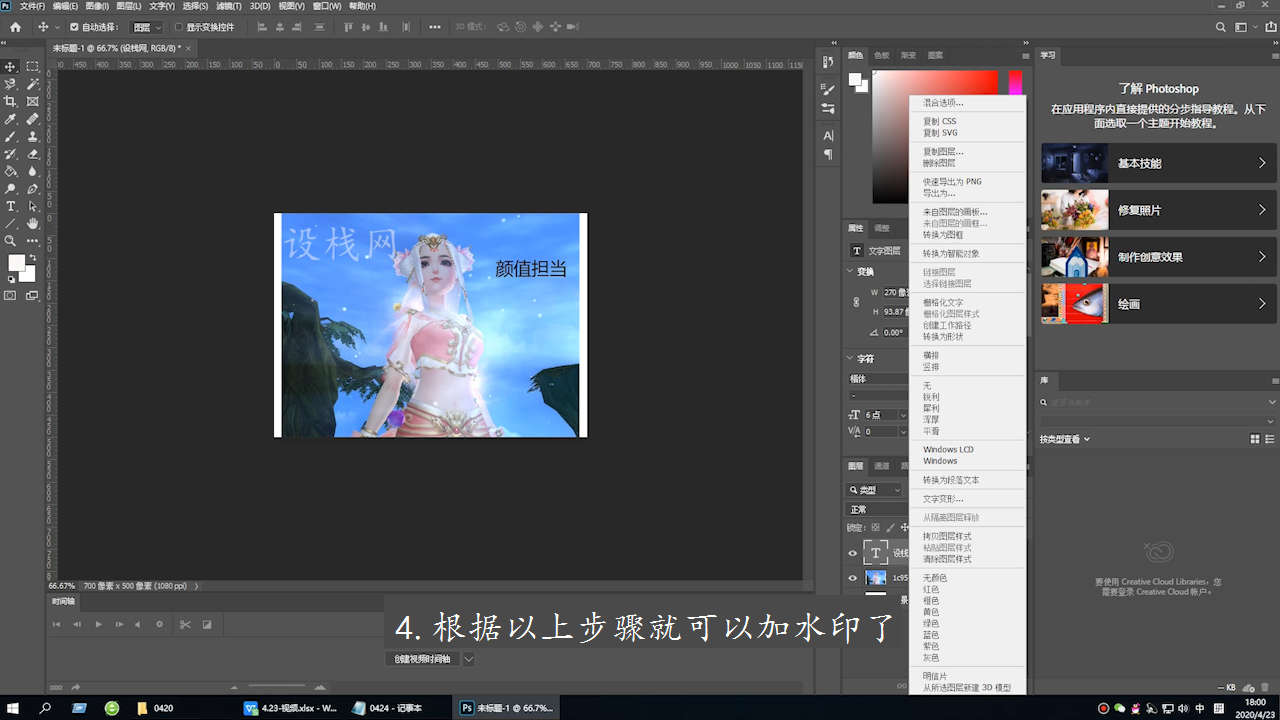The image size is (1280, 720).
Task: Click the foreground color swatch in toolbar
Action: pos(16,263)
